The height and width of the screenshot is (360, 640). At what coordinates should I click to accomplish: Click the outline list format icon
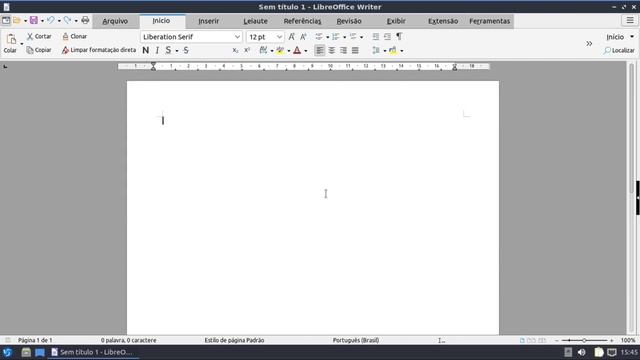pos(353,37)
